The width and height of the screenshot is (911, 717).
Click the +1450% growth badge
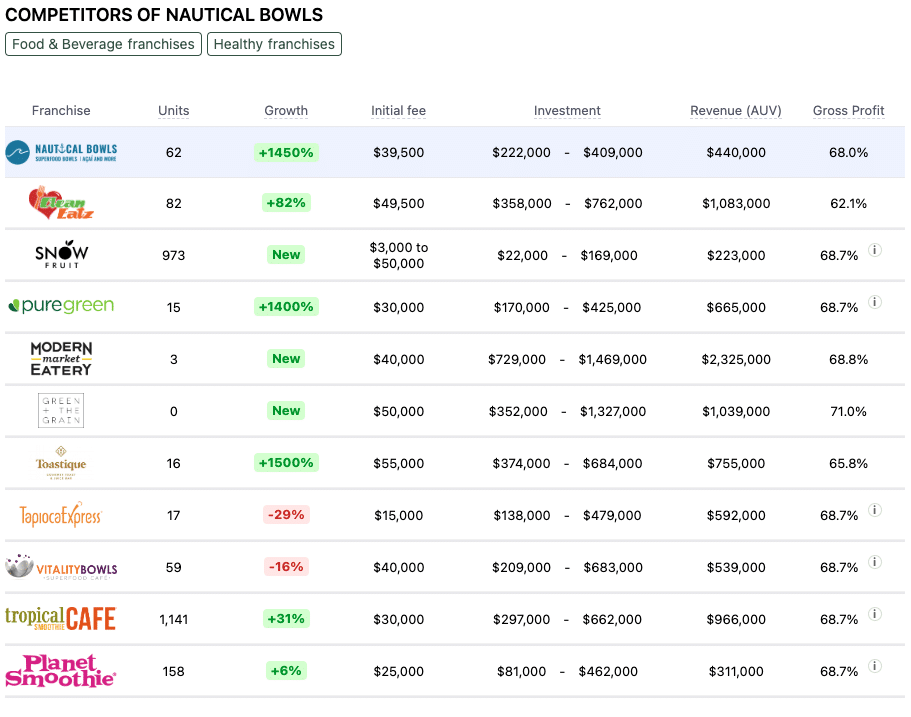click(286, 152)
